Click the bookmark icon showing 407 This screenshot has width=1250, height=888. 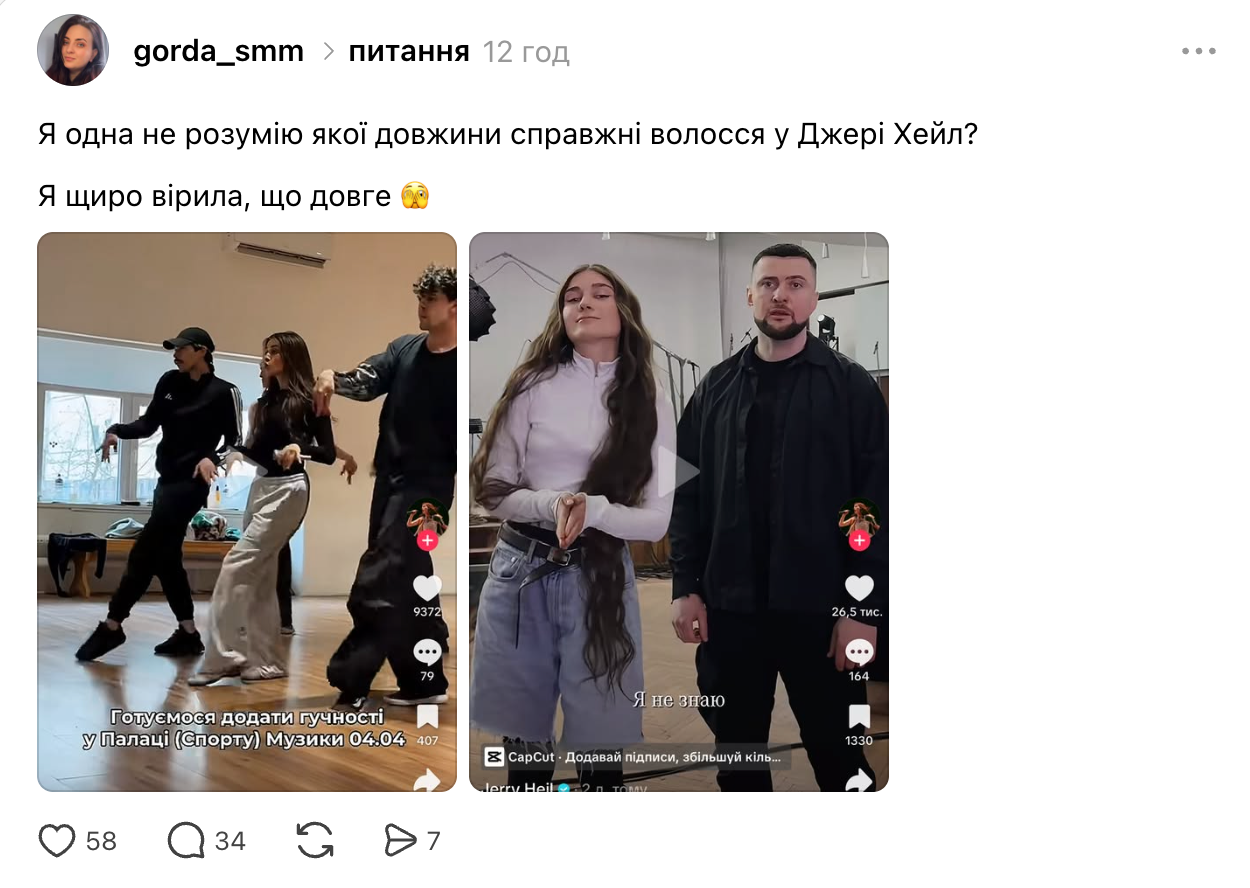427,717
